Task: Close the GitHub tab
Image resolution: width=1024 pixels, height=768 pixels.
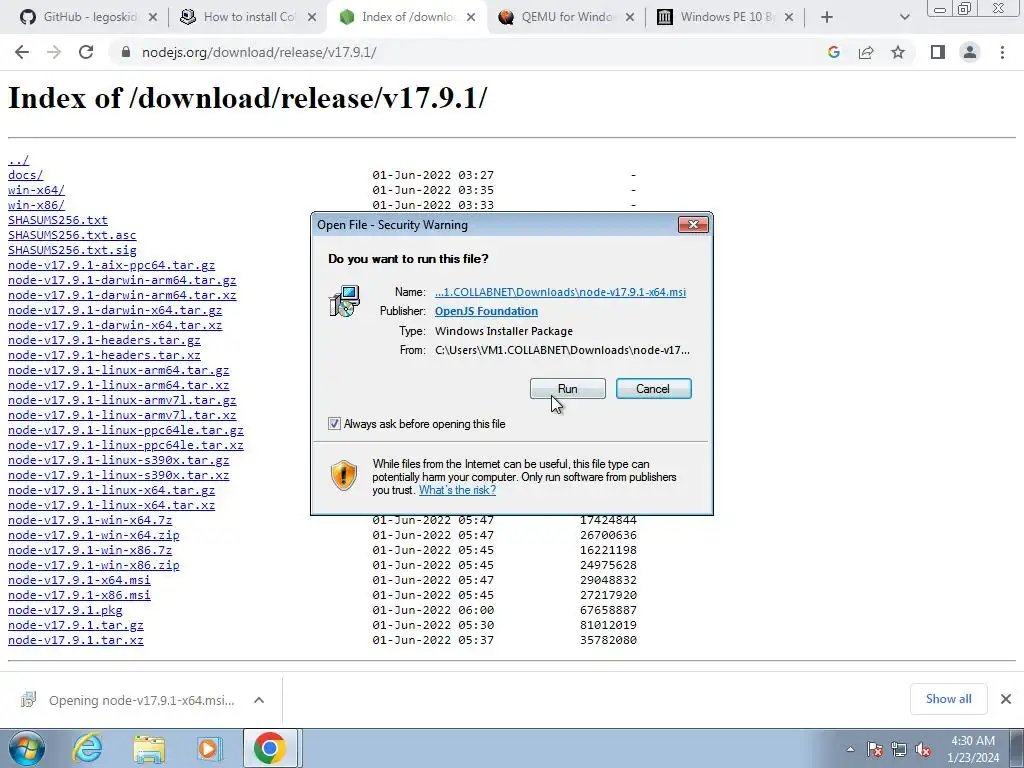Action: coord(153,17)
